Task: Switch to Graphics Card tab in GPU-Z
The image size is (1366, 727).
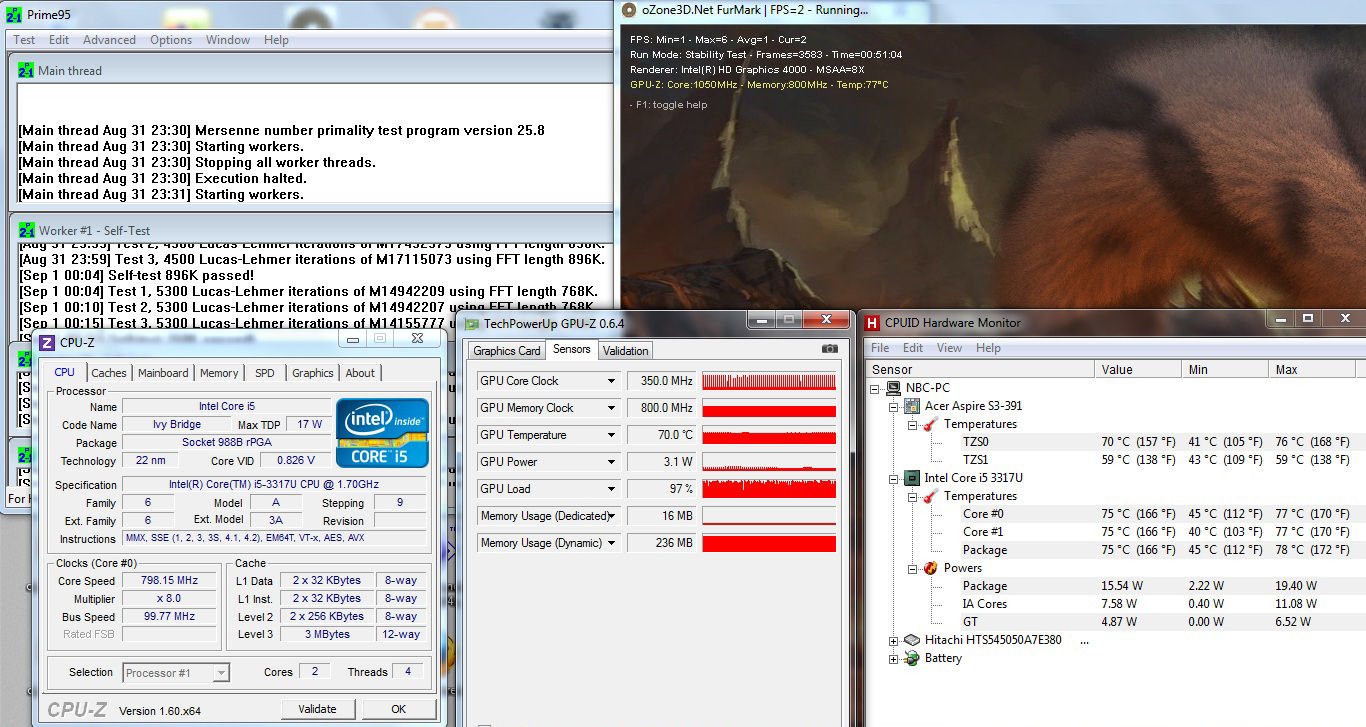Action: coord(507,351)
